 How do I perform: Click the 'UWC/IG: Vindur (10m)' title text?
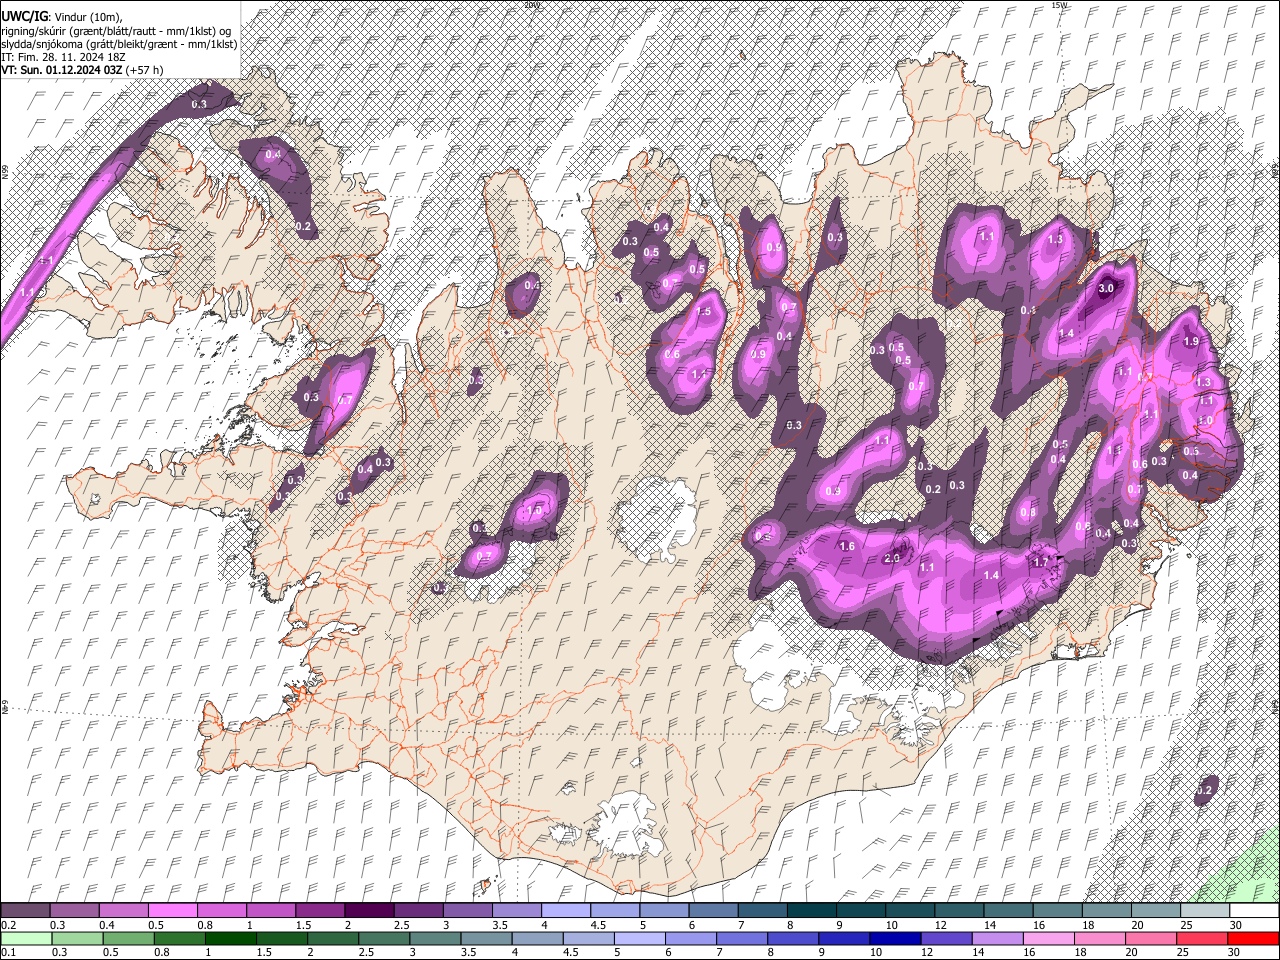pyautogui.click(x=61, y=17)
